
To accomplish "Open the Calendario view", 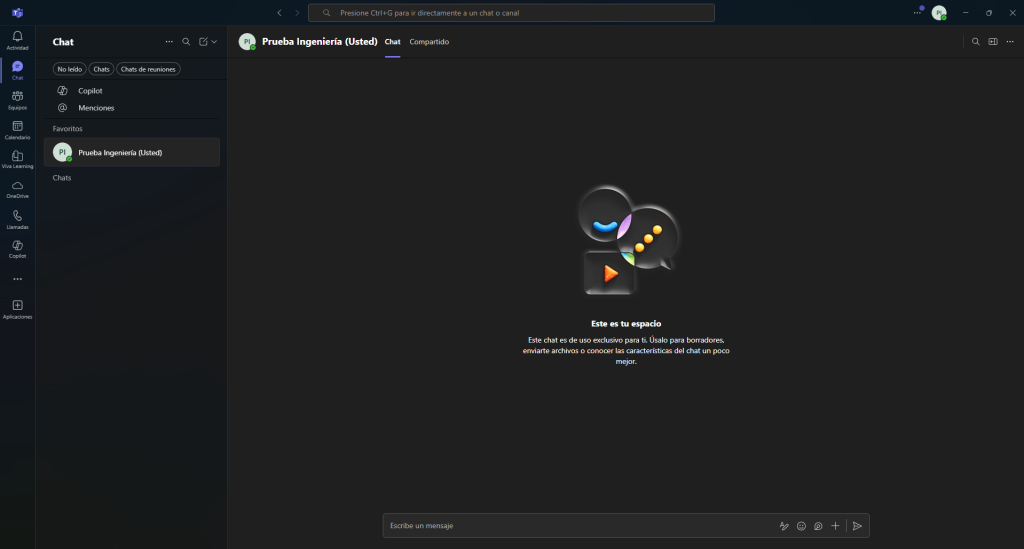I will tap(17, 127).
